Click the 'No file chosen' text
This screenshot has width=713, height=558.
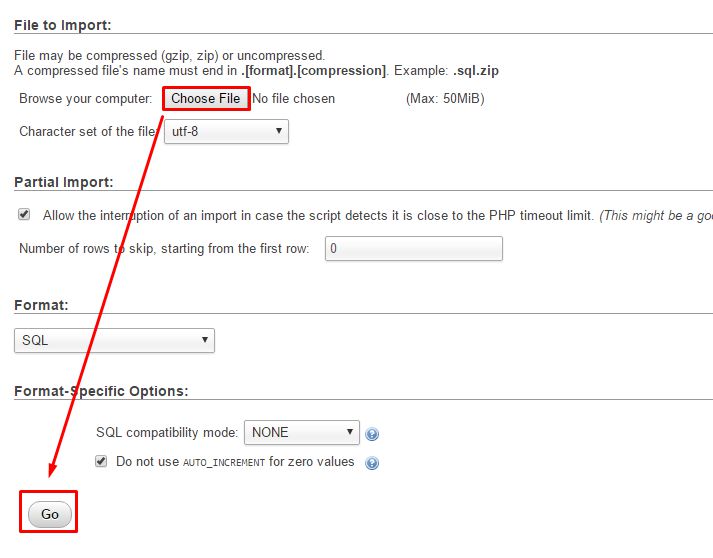(x=294, y=99)
